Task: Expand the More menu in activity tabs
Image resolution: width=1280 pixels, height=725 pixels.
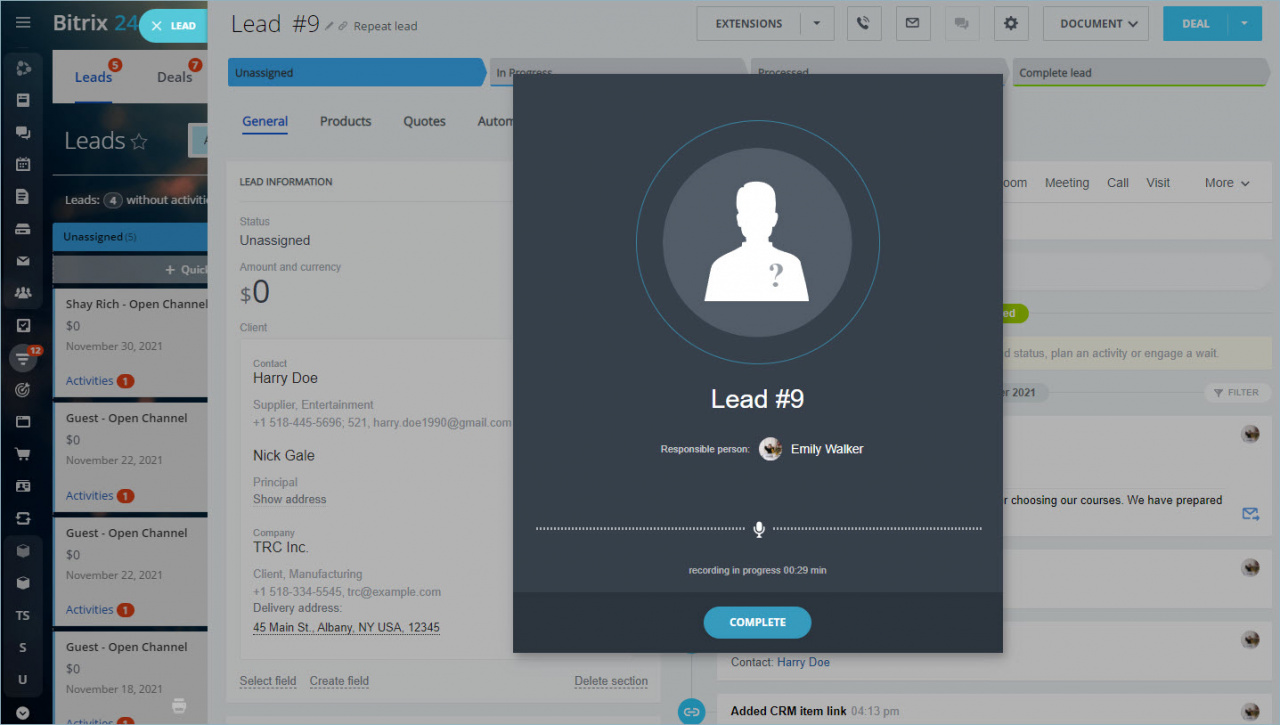Action: point(1227,183)
